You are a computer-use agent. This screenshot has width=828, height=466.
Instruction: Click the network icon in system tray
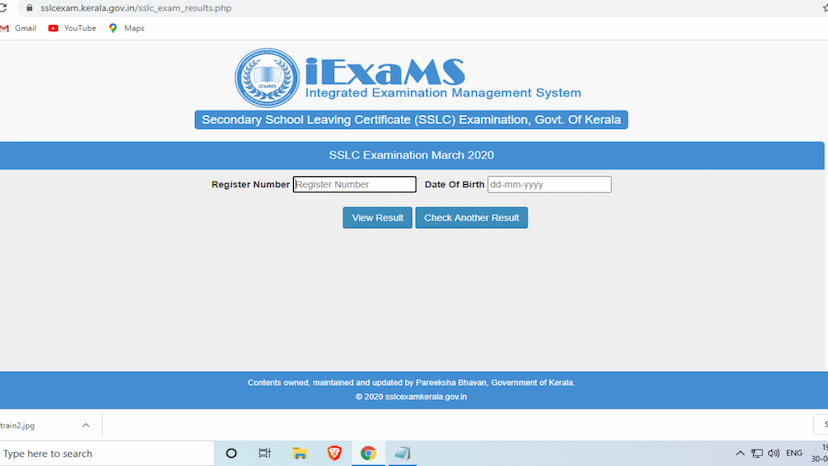coord(757,453)
